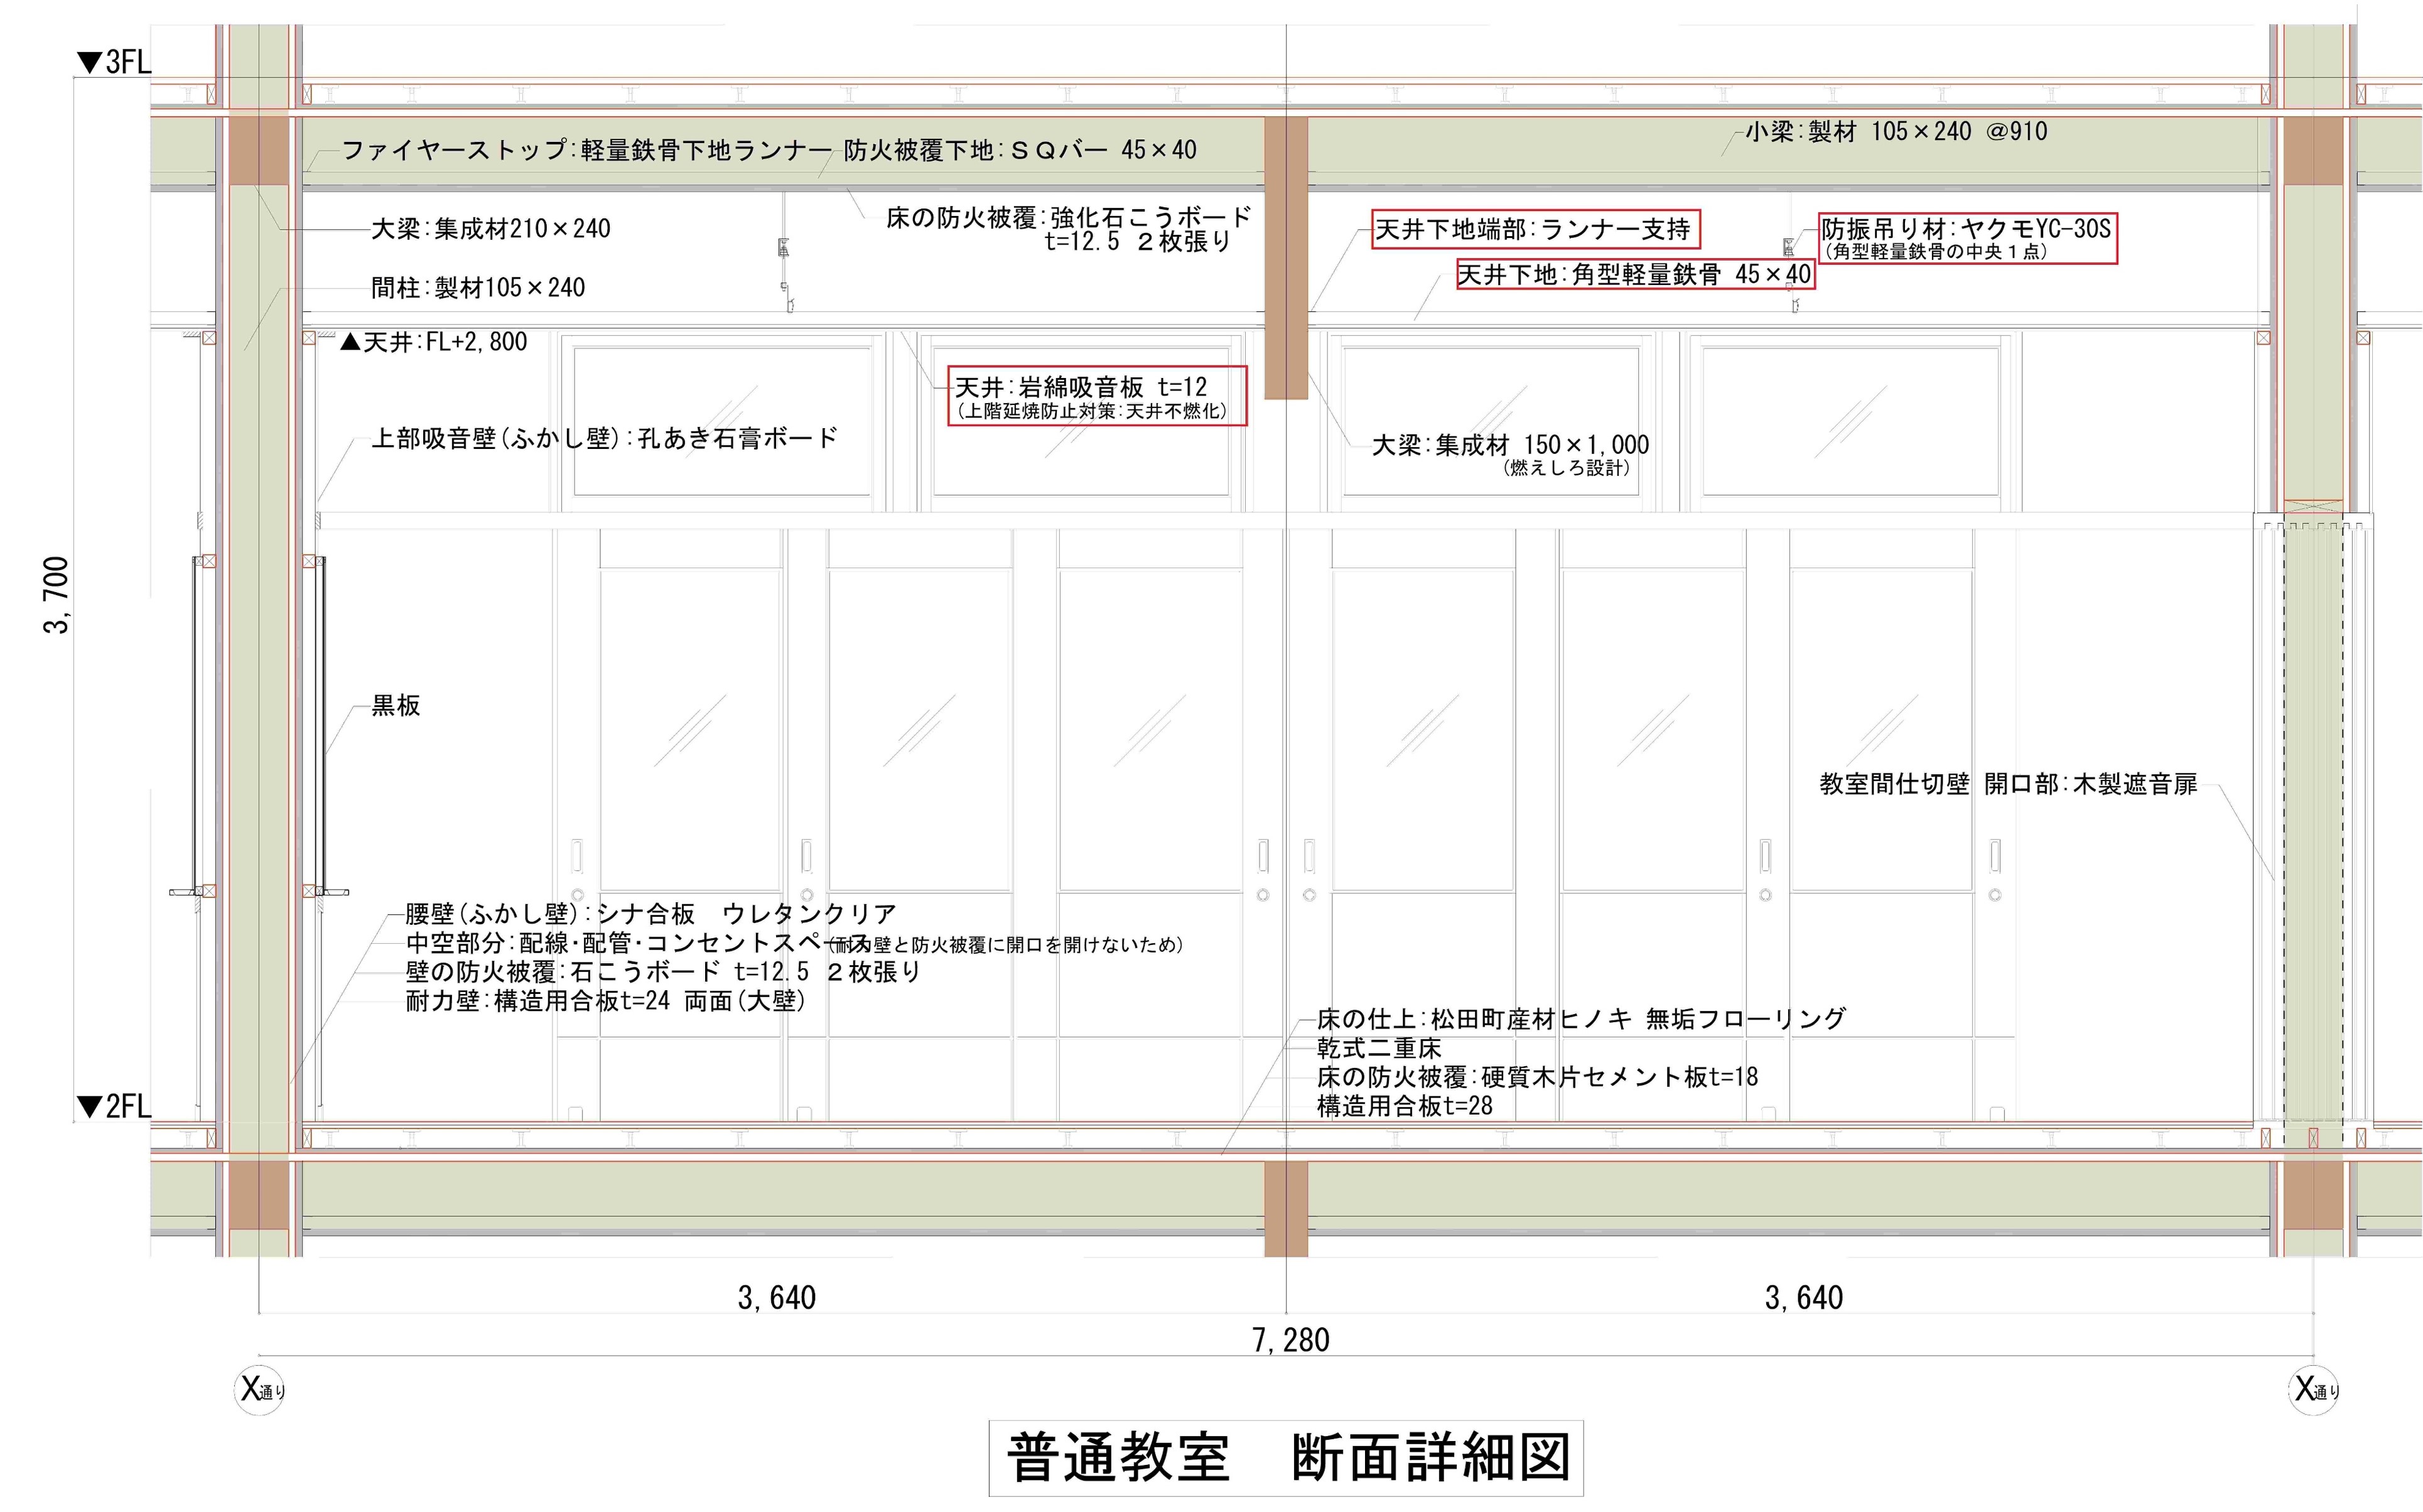Click the ファイヤーストップ:軽量鉄骨下地ランナー note
Screen dimensions: 2423x1512
pos(587,150)
